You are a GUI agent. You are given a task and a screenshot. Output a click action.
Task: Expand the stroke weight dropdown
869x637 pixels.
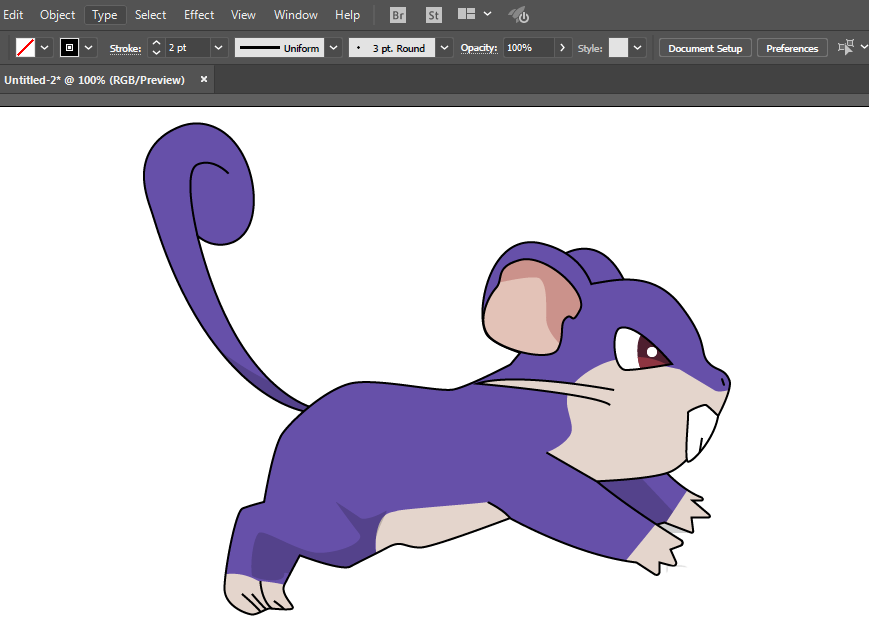click(x=218, y=48)
